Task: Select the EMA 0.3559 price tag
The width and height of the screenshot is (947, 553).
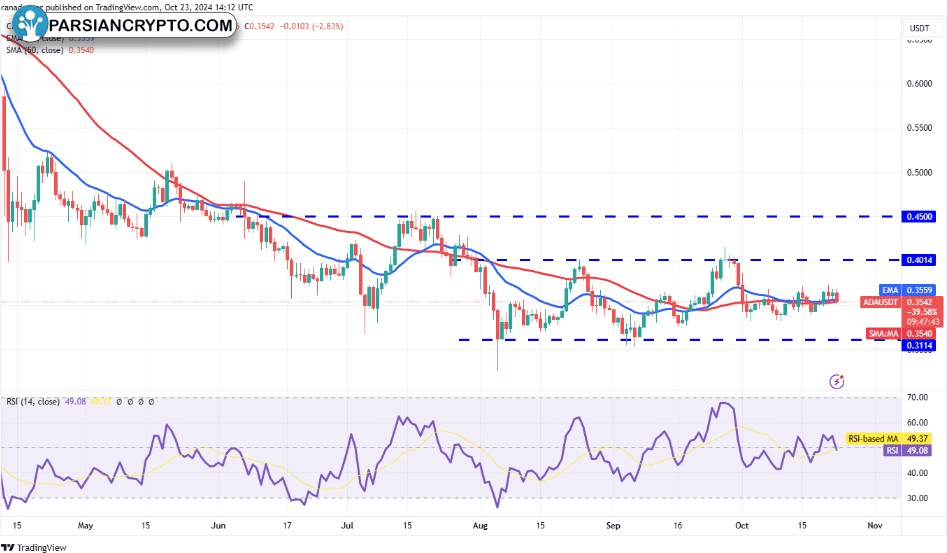Action: [907, 290]
